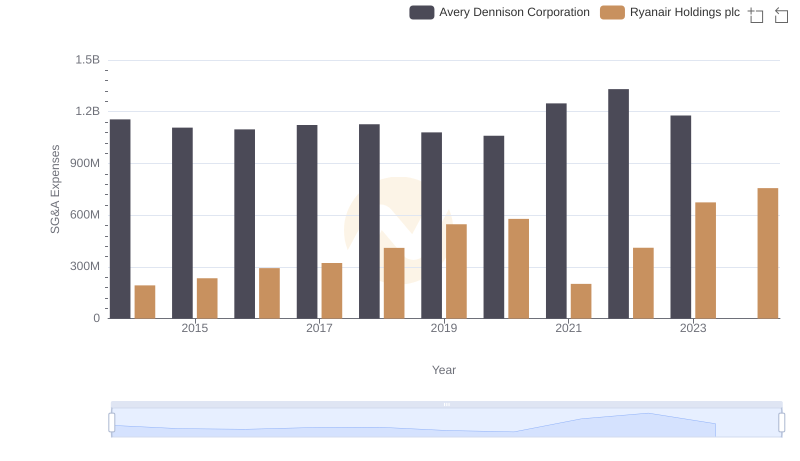Image resolution: width=800 pixels, height=461 pixels.
Task: Click the orange Ryanair legend swatch
Action: [612, 12]
